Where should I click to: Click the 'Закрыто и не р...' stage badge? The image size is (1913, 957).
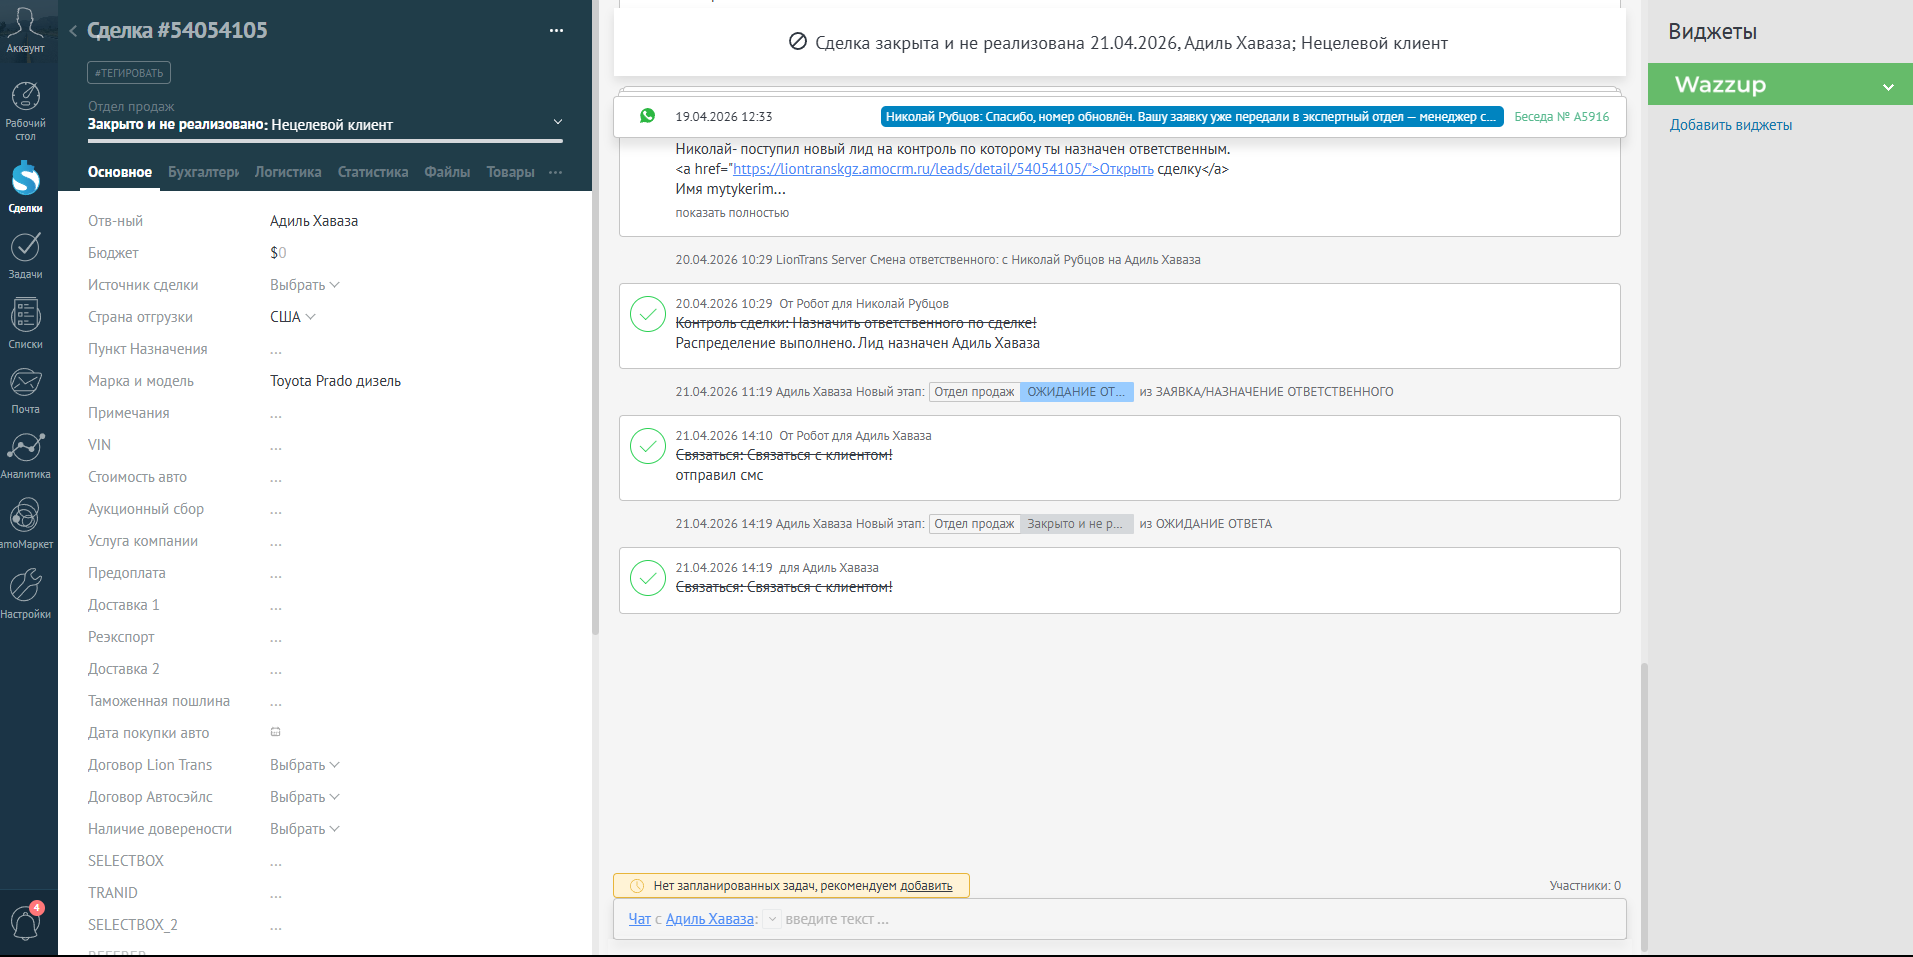[1076, 524]
